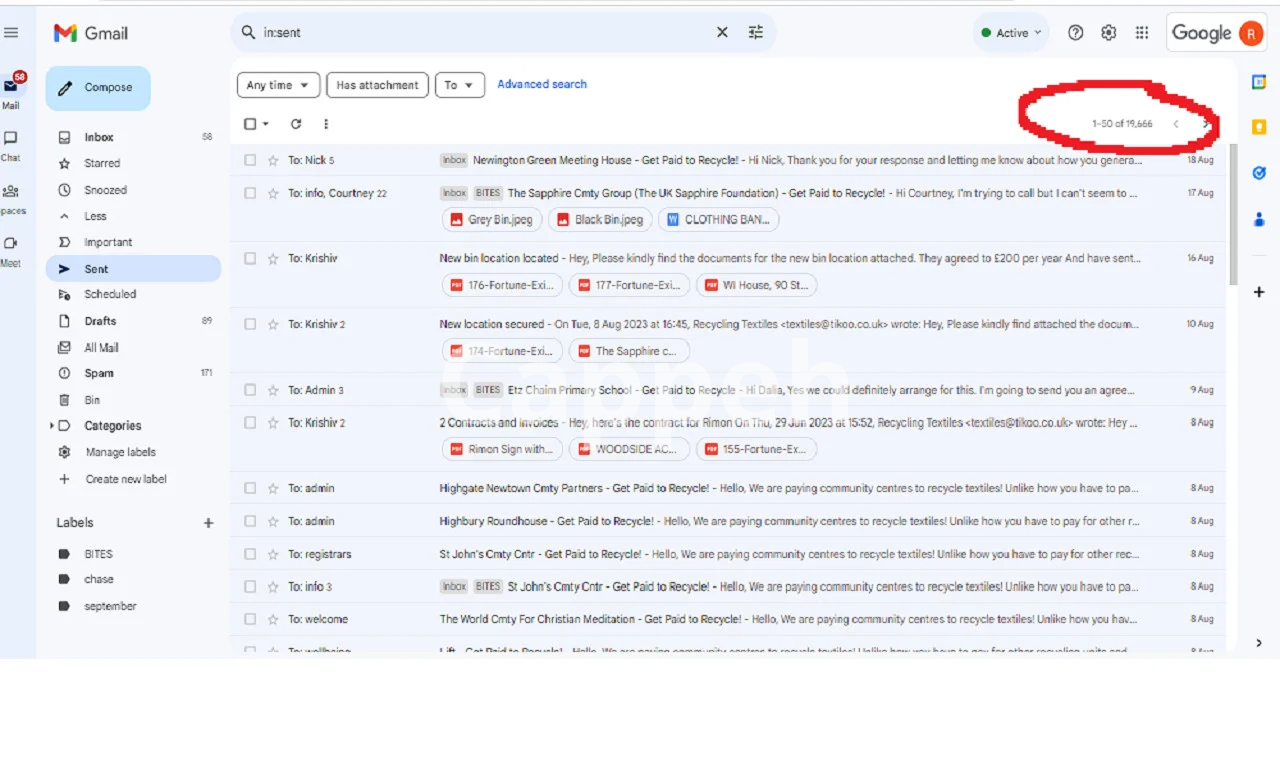Open the Advanced search link
The image size is (1280, 769).
542,84
